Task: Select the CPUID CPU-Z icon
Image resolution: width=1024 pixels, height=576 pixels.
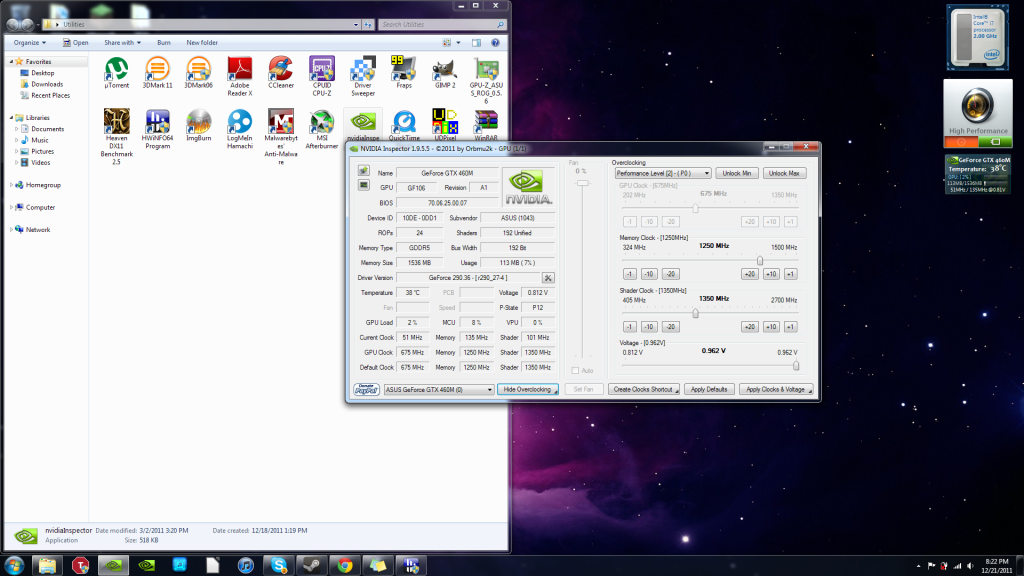Action: click(x=322, y=76)
